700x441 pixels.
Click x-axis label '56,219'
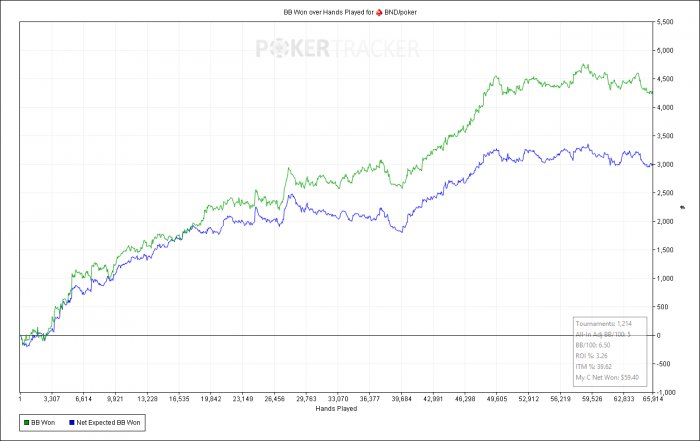click(x=560, y=398)
